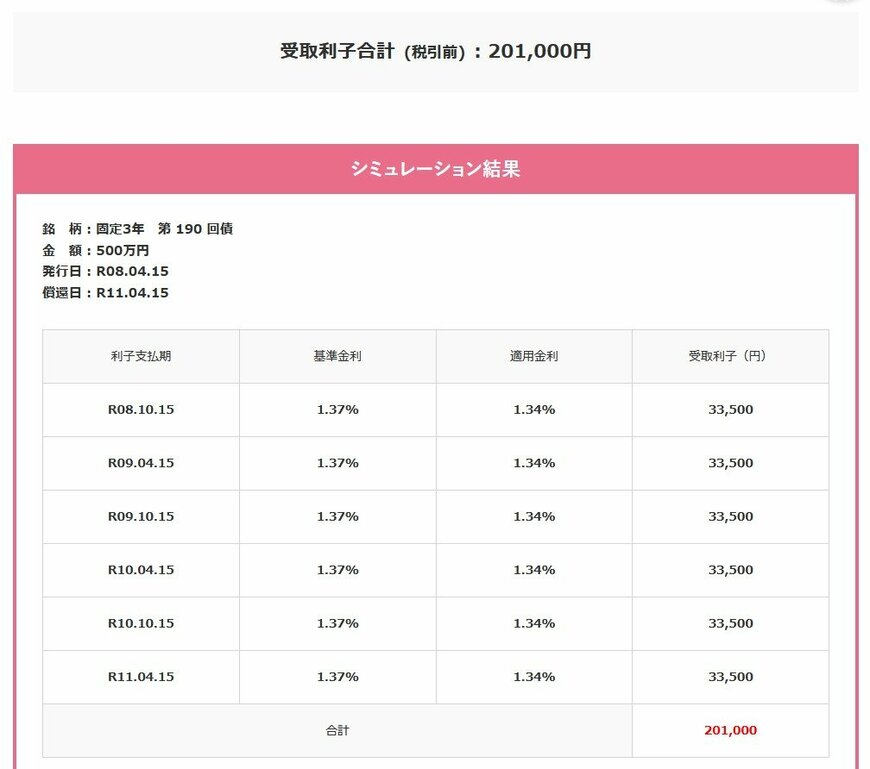The width and height of the screenshot is (870, 769).
Task: Select the R09.04.15 payment date cell
Action: [x=141, y=463]
